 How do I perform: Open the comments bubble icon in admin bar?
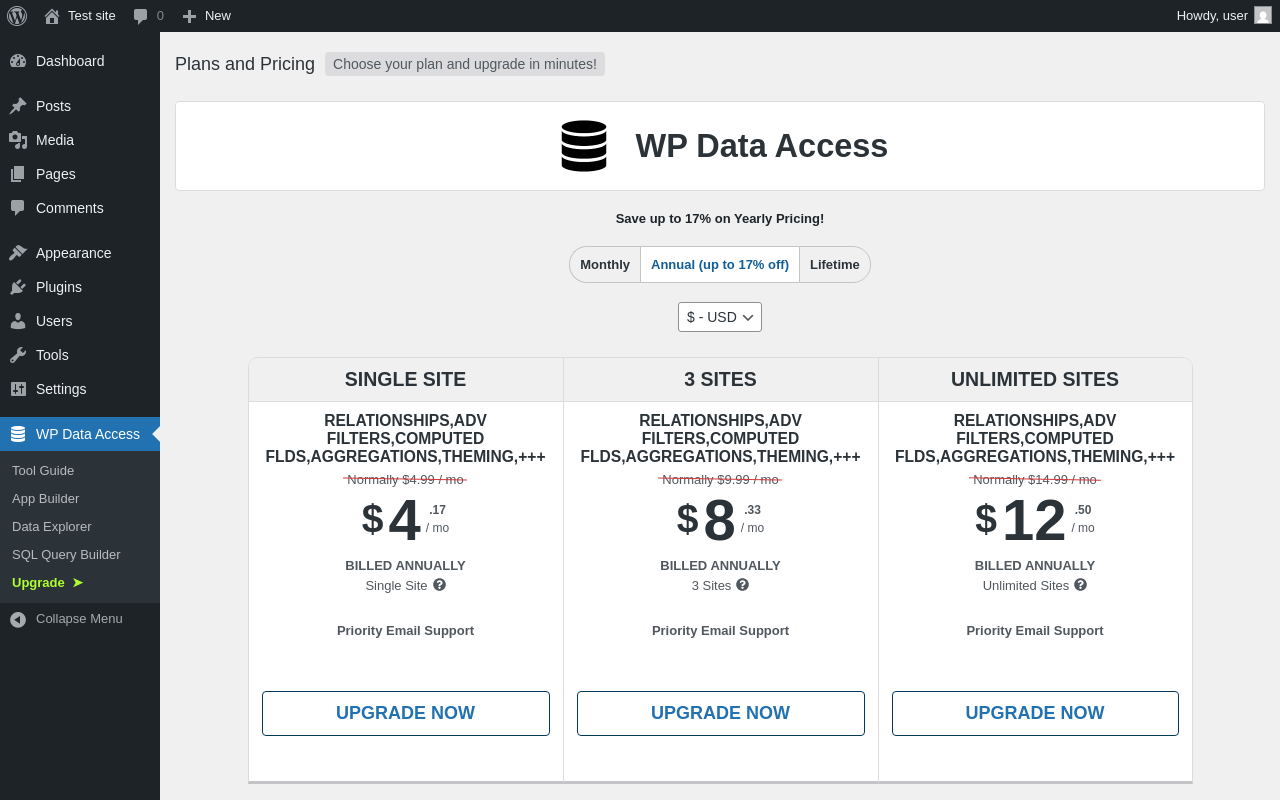tap(141, 16)
